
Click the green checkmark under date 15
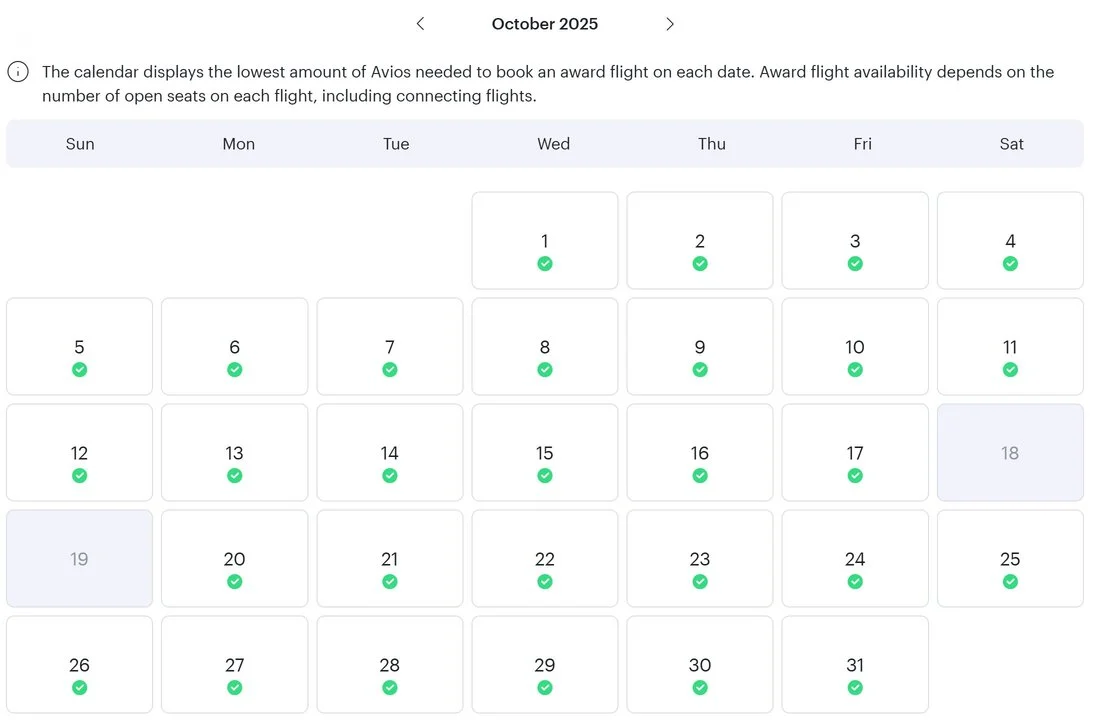pyautogui.click(x=545, y=476)
